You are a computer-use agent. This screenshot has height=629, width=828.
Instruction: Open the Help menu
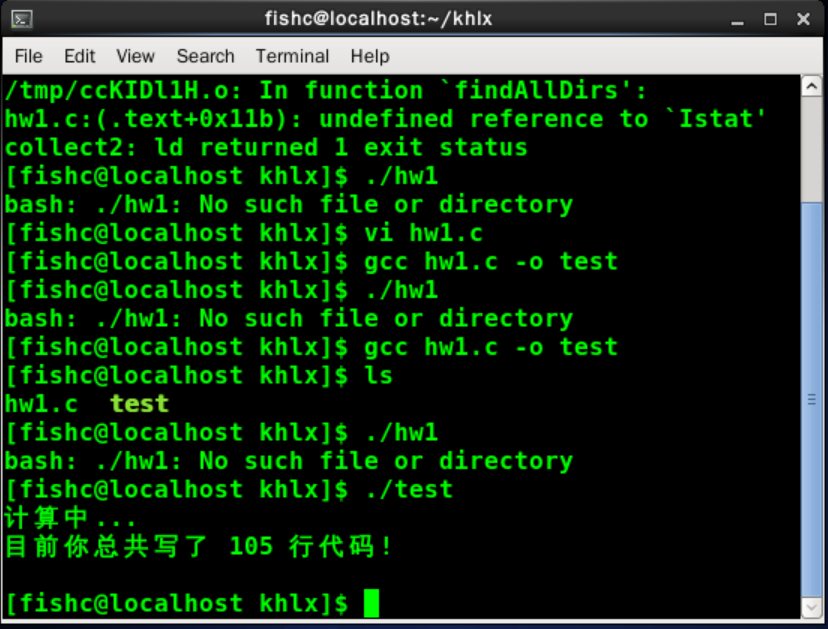click(370, 56)
